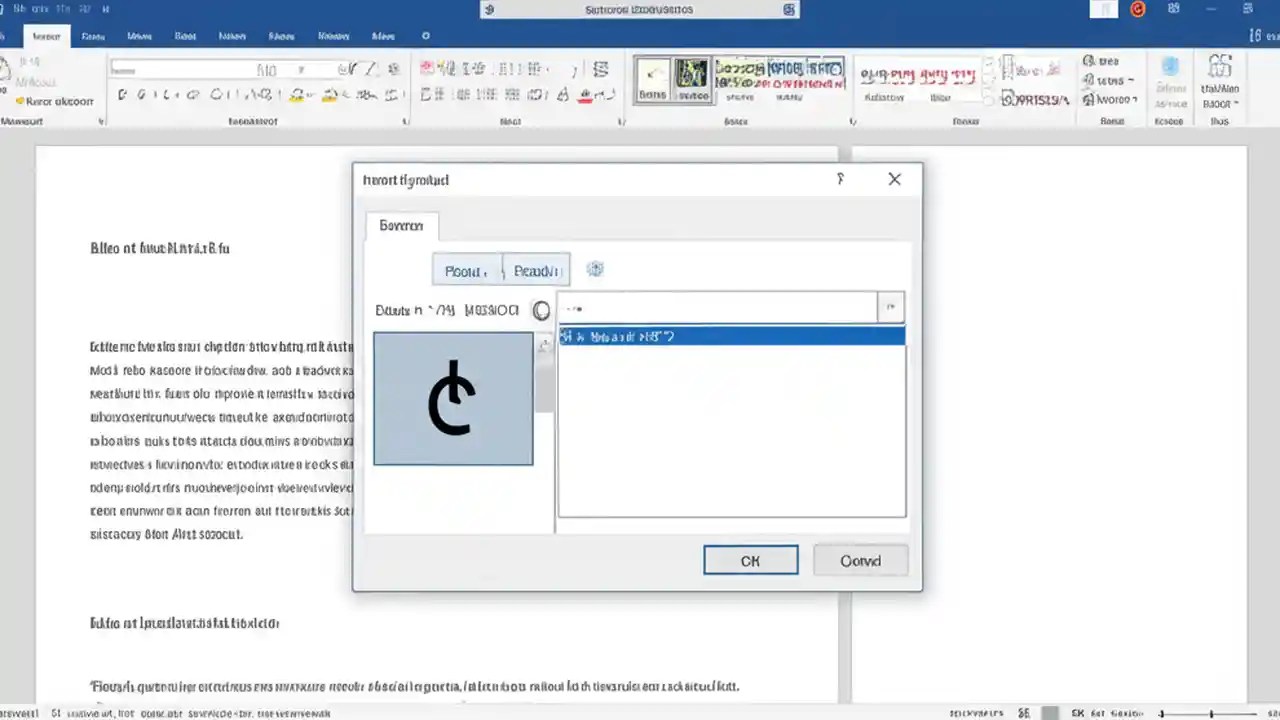Switch to the dialog's first tab

pos(401,226)
